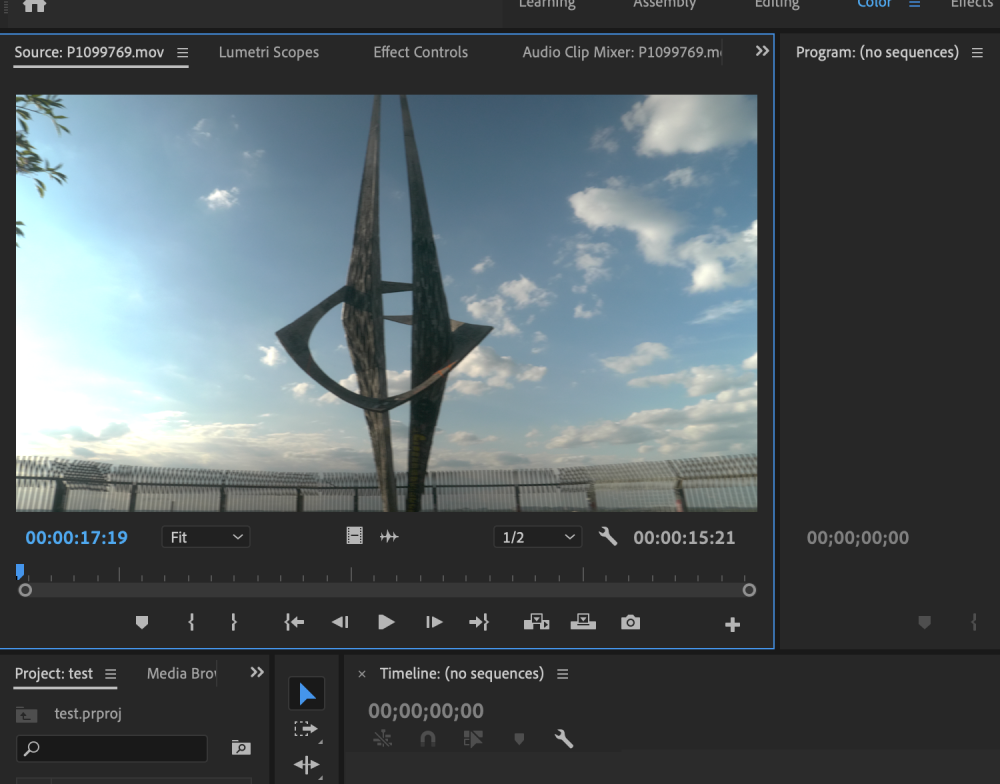This screenshot has height=784, width=1000.
Task: Open the 1/2 playback resolution dropdown
Action: click(x=538, y=537)
